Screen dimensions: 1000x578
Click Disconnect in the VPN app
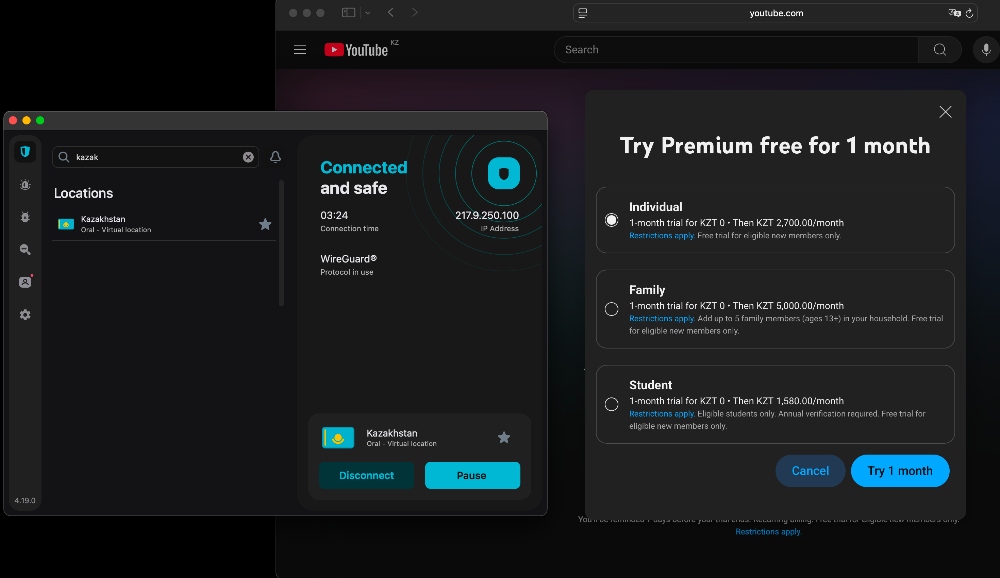coord(366,475)
